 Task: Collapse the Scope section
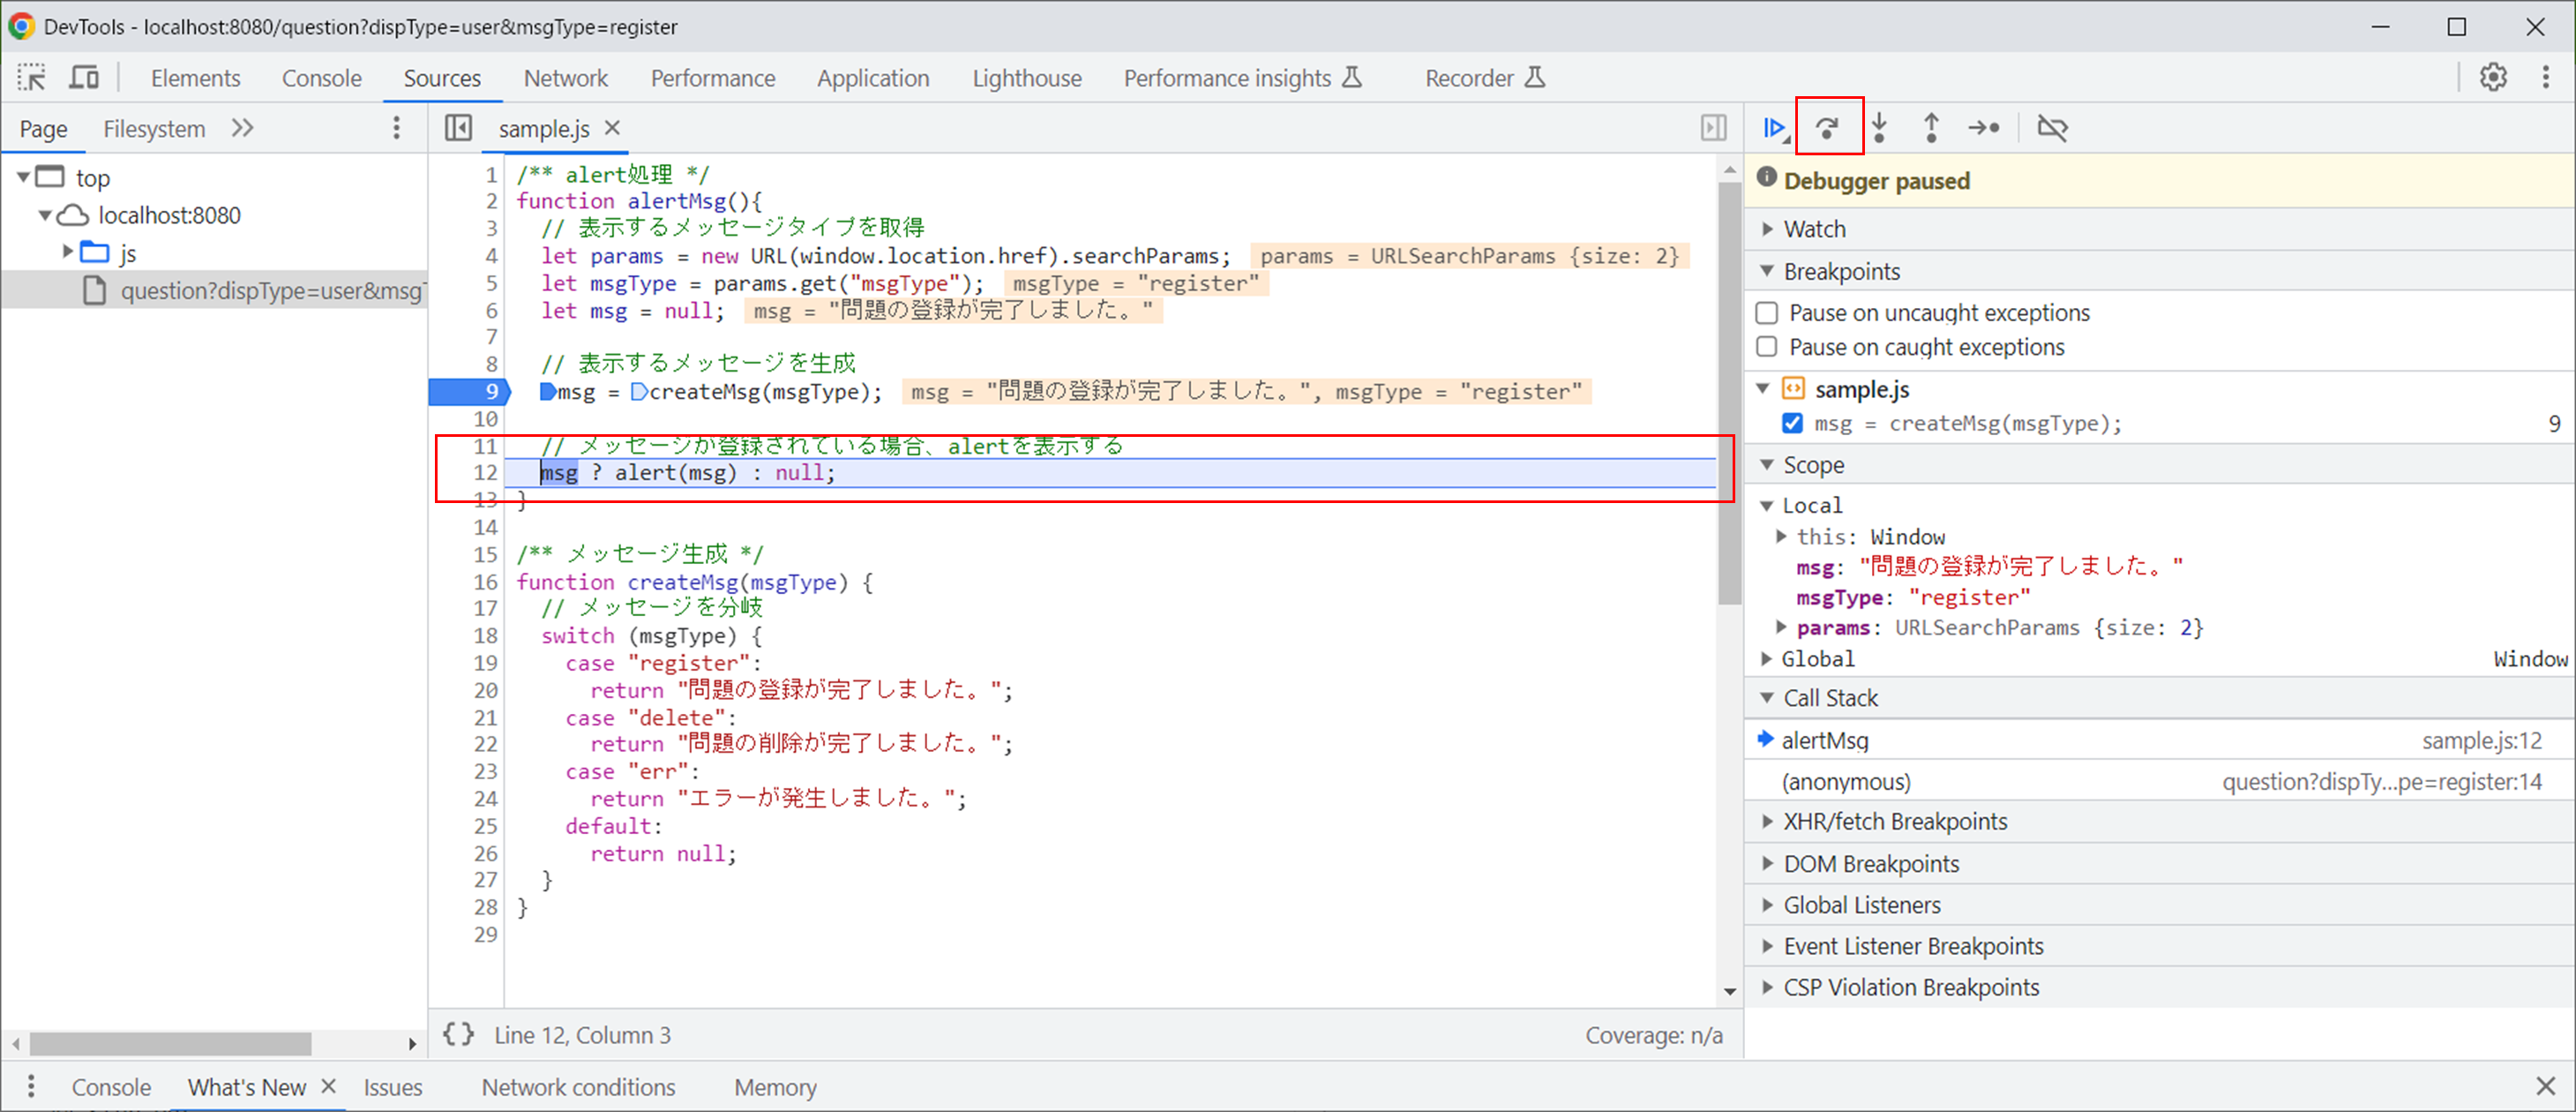pos(1768,464)
